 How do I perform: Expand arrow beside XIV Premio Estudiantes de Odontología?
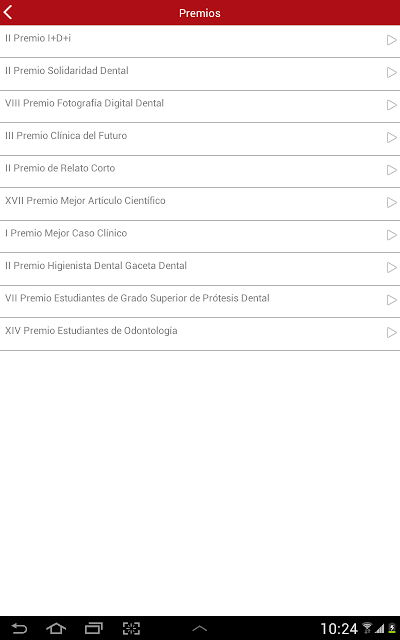391,333
